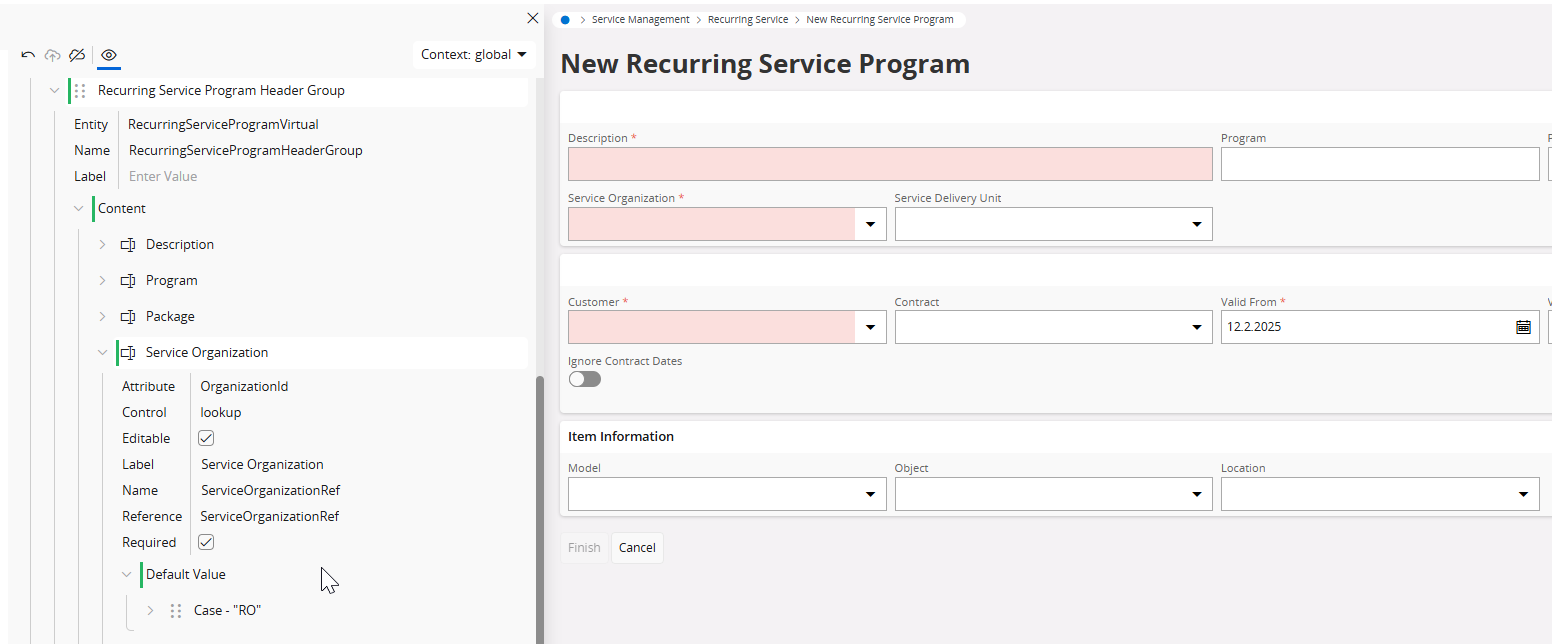Open the Service Delivery Unit dropdown arrow
Viewport: 1552px width, 644px height.
tap(1197, 224)
